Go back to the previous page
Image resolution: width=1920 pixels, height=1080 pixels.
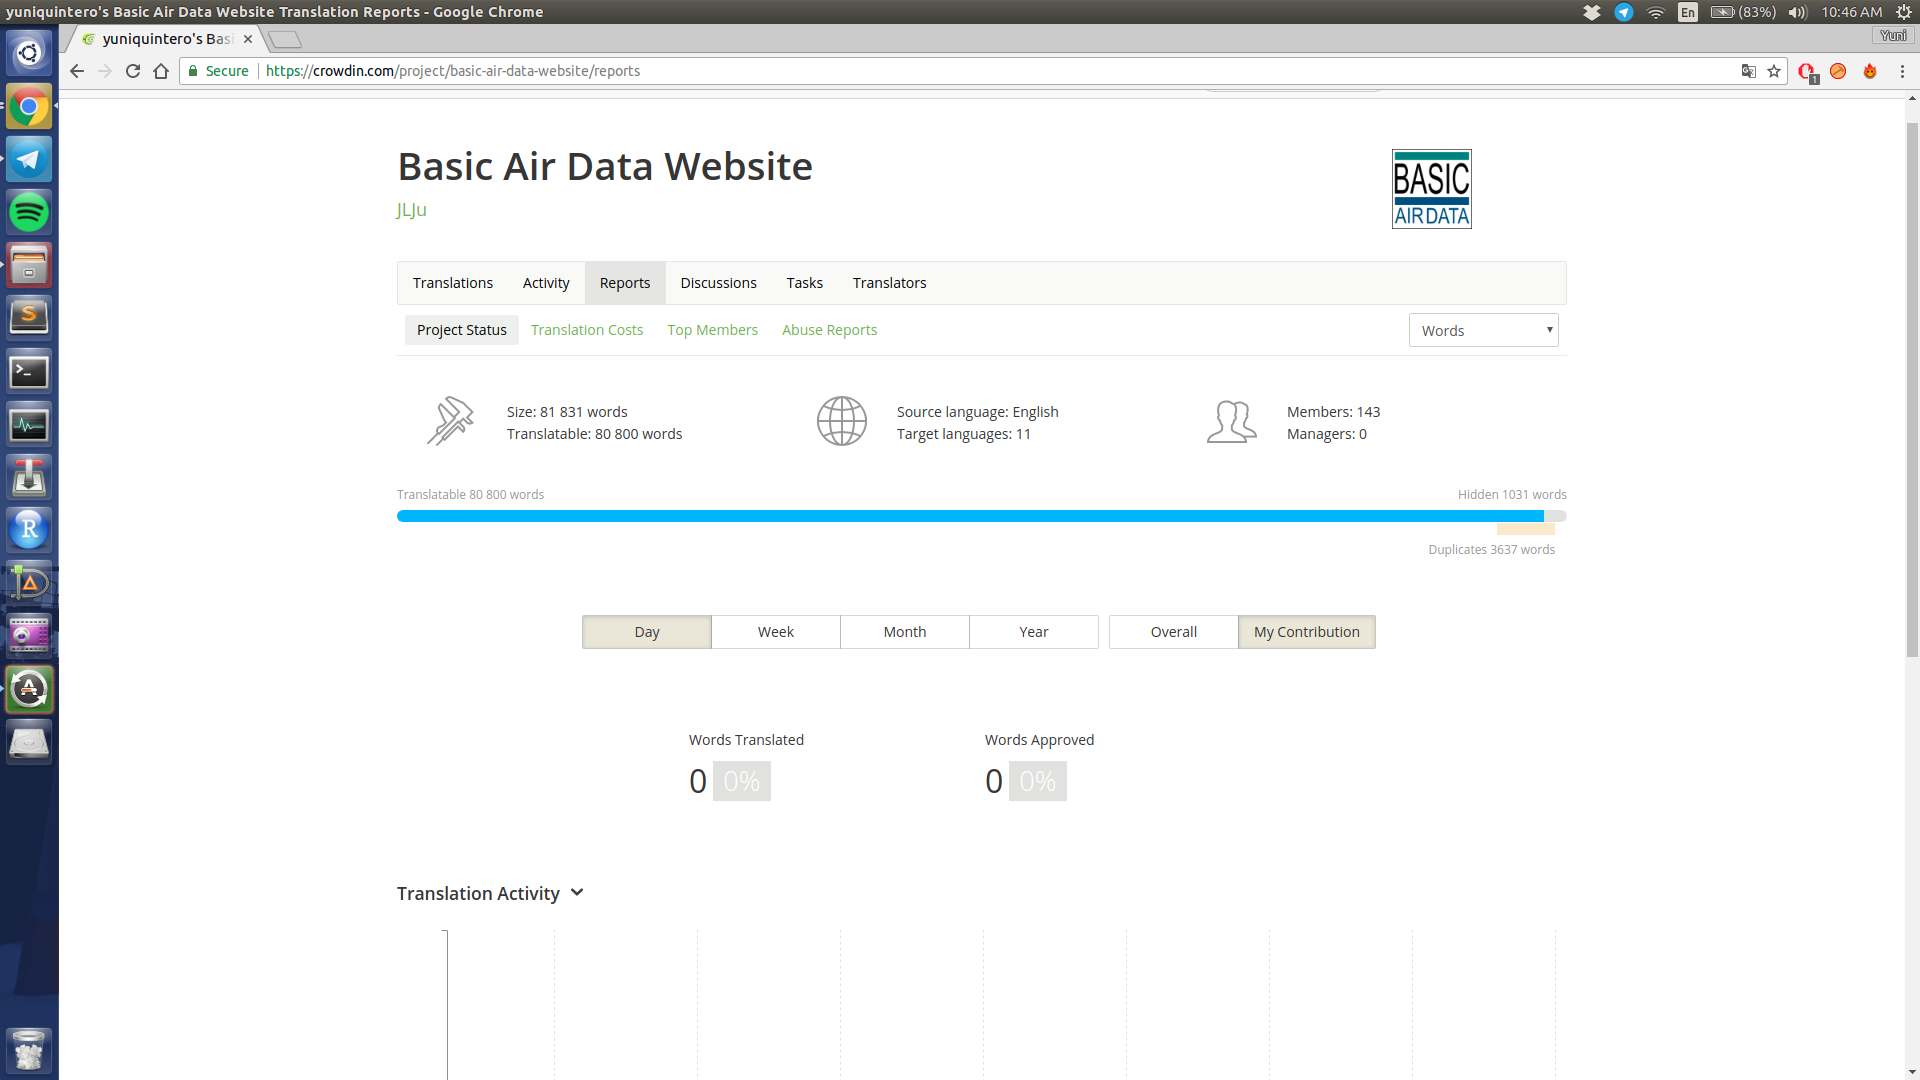[x=77, y=71]
